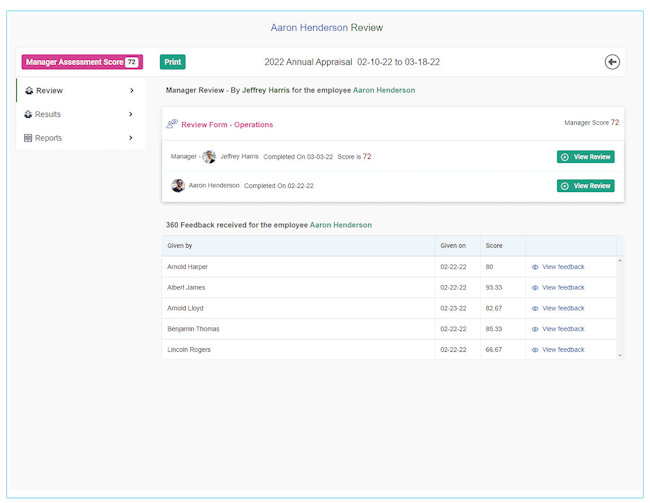Open the Results sidebar item

[80, 114]
